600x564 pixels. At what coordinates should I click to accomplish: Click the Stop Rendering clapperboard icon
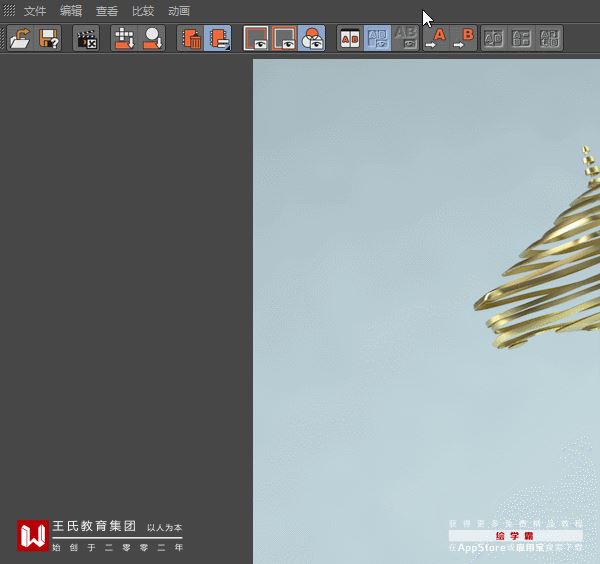pyautogui.click(x=86, y=38)
